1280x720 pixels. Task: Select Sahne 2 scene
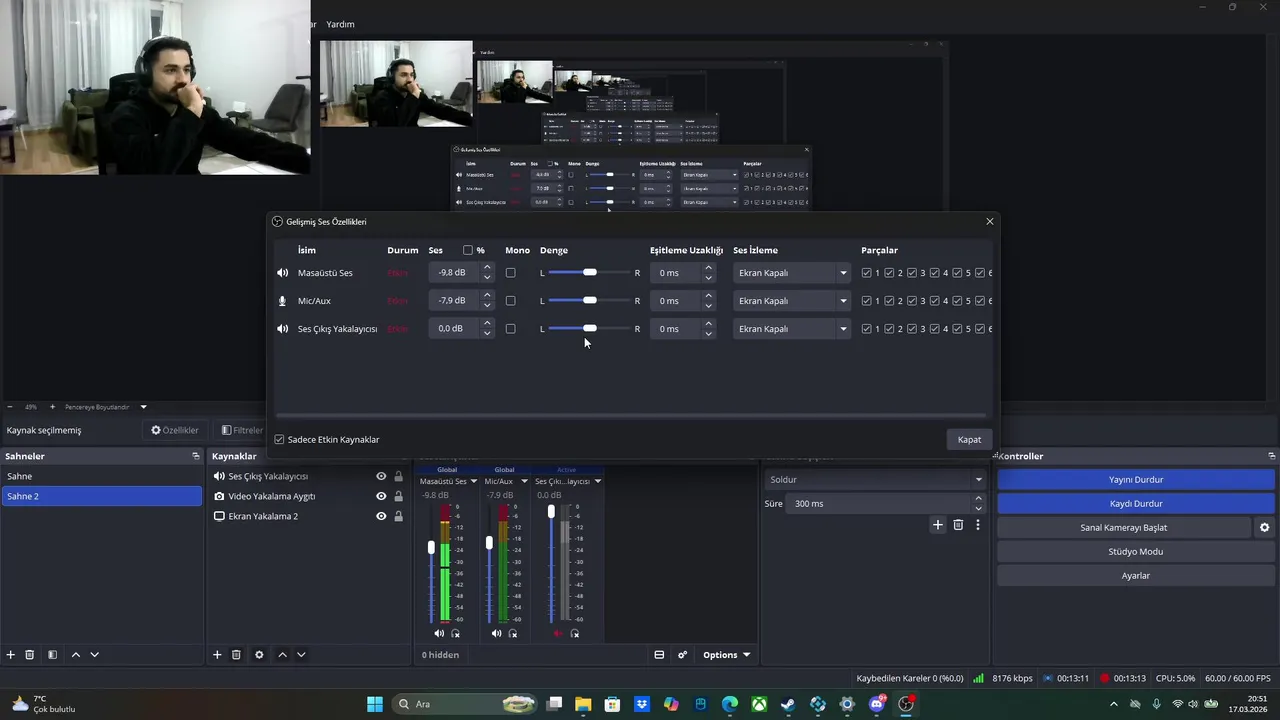(x=101, y=496)
